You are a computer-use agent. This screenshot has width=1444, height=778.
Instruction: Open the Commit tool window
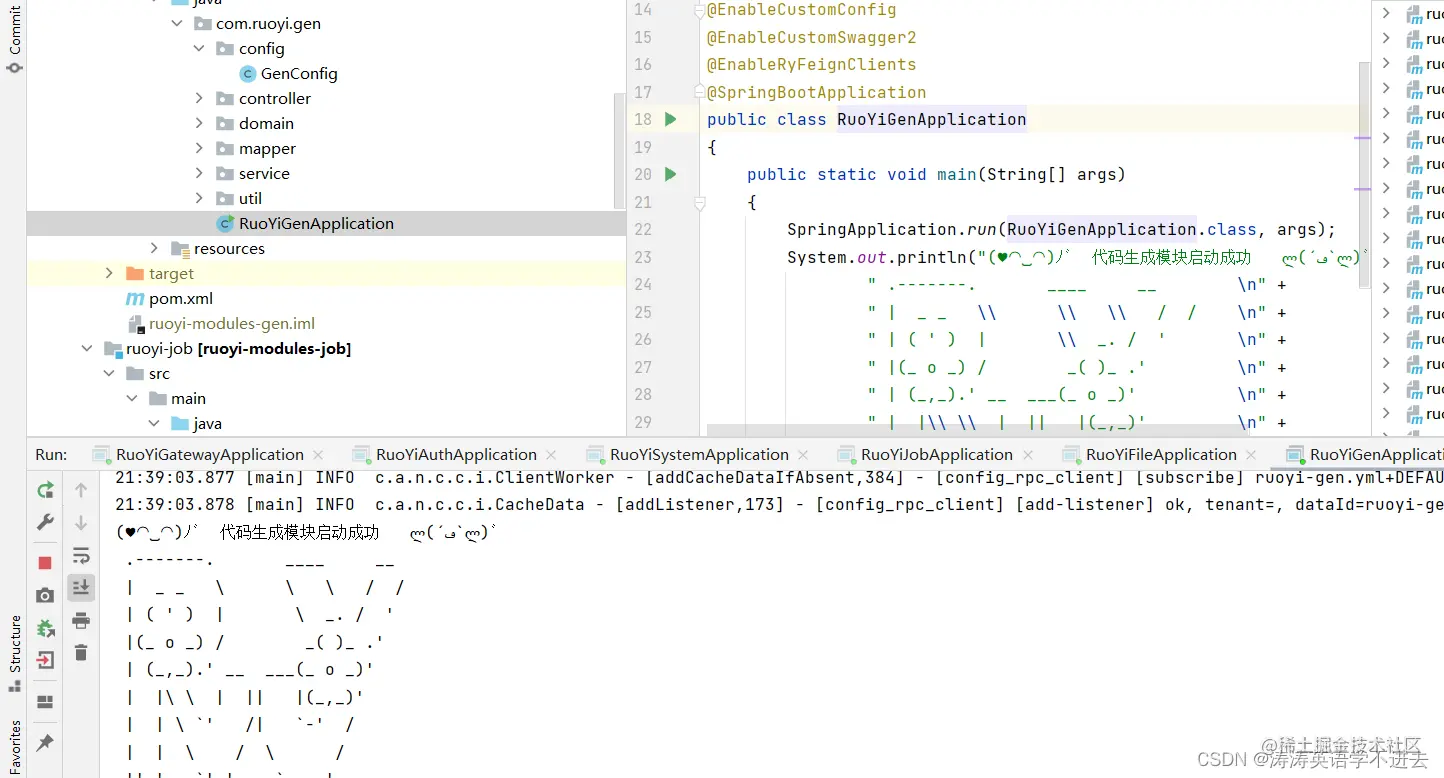pos(14,40)
